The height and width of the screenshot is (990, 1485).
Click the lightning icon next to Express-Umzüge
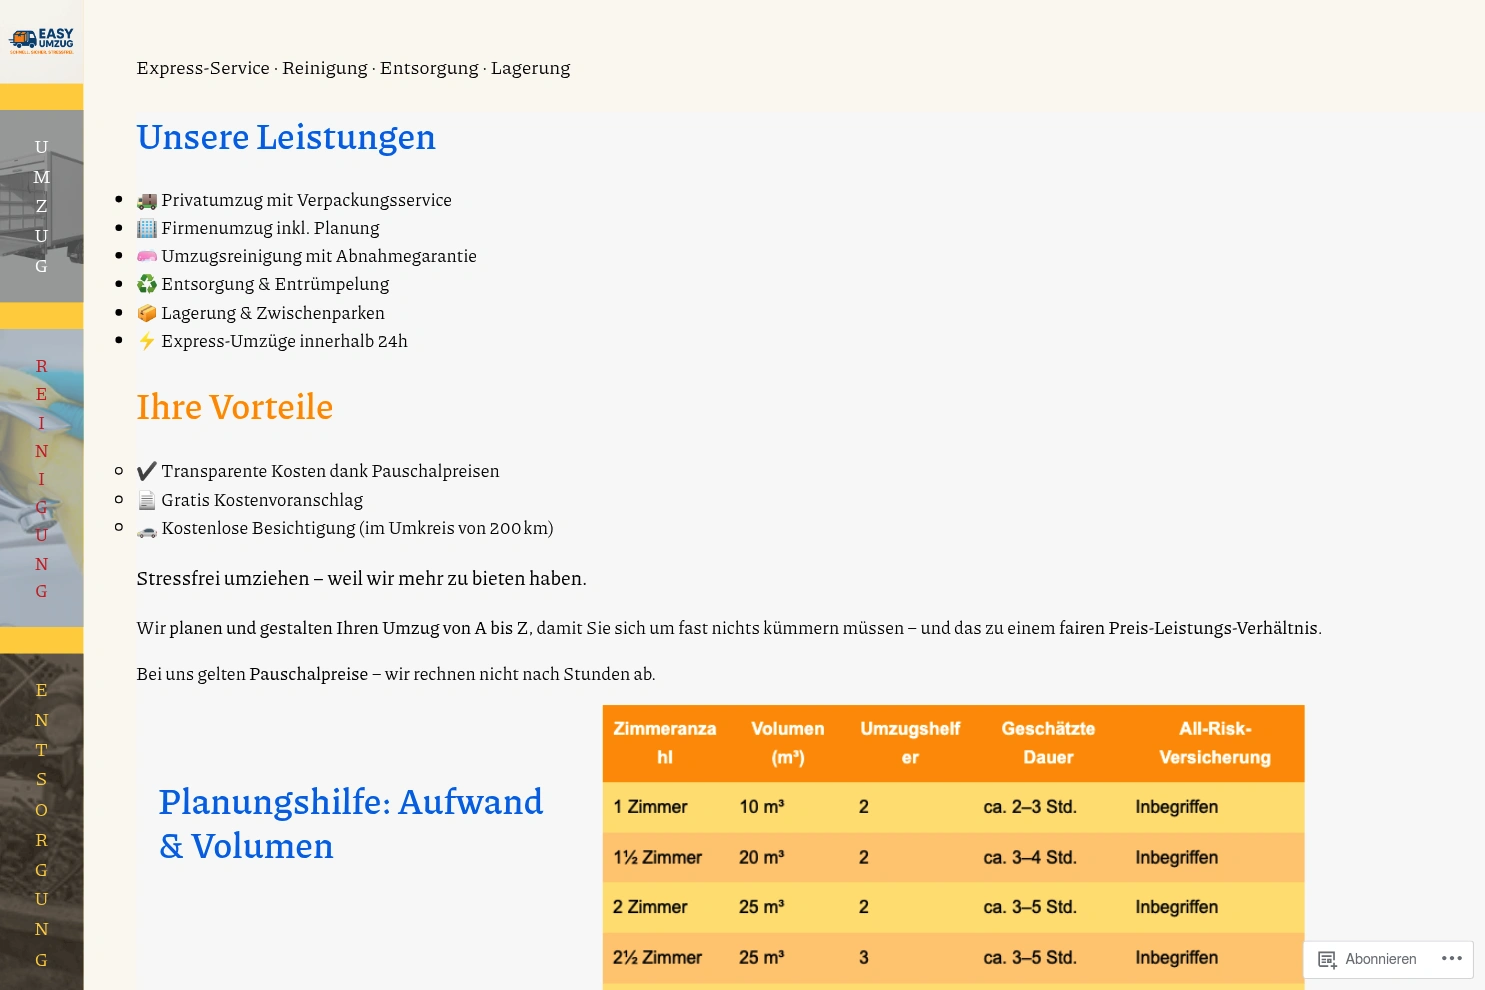point(147,341)
